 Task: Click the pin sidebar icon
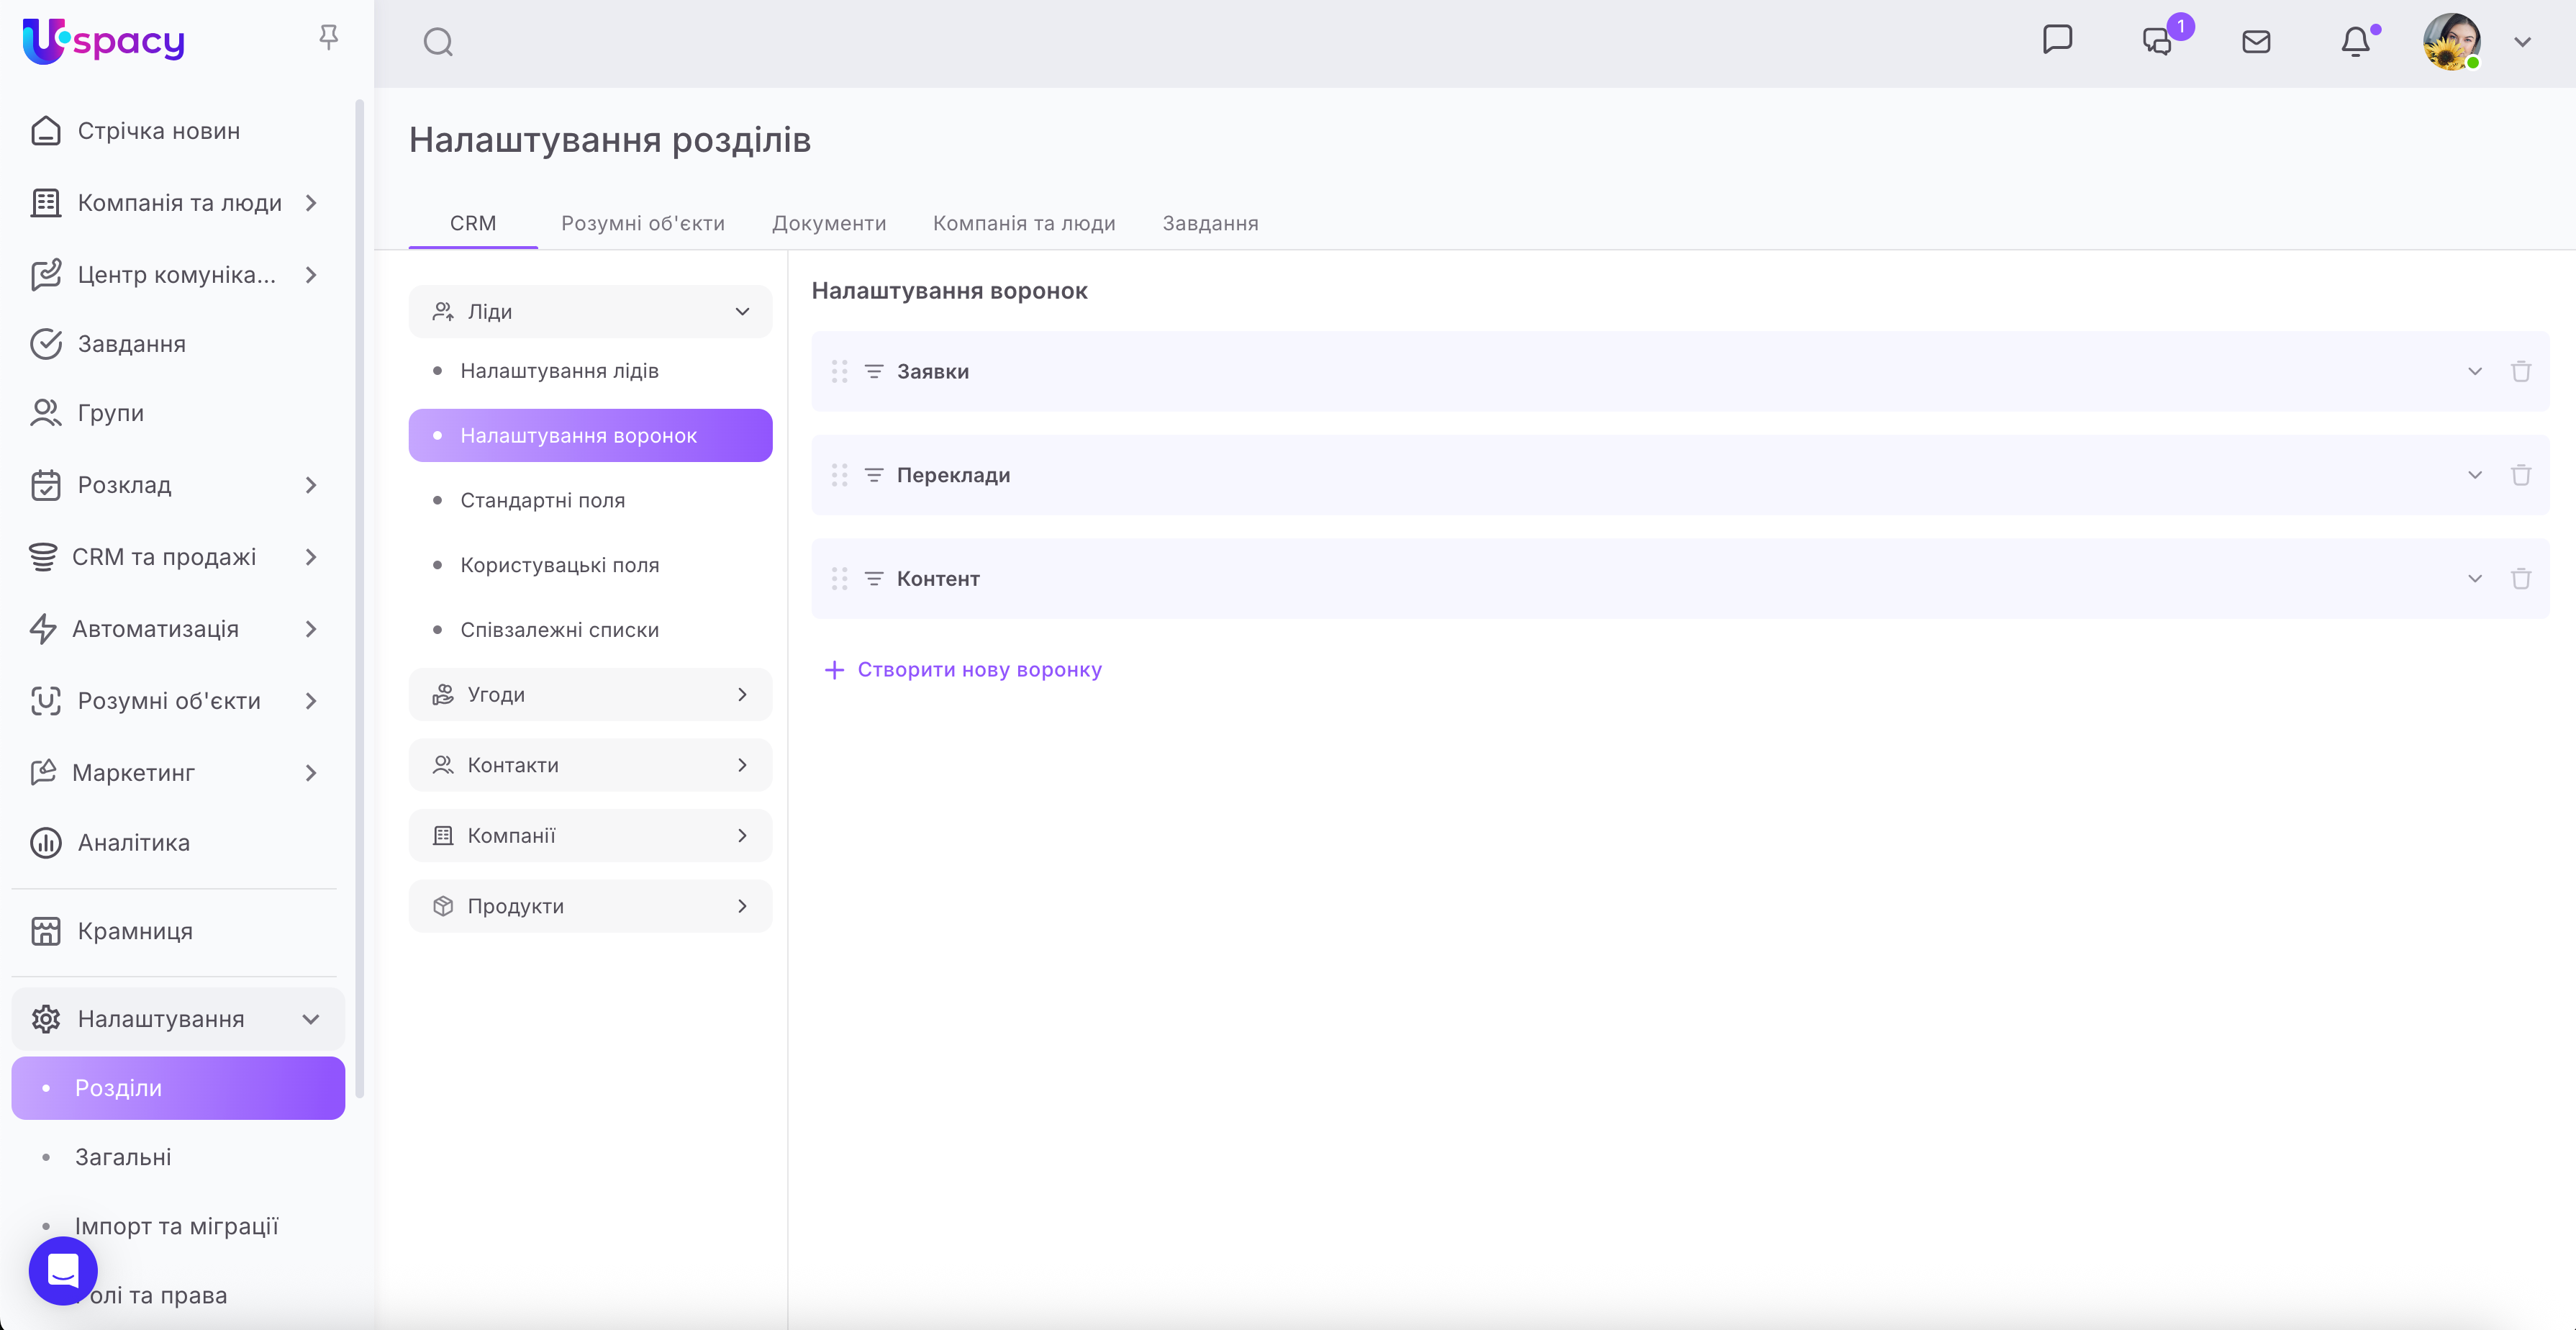point(328,38)
